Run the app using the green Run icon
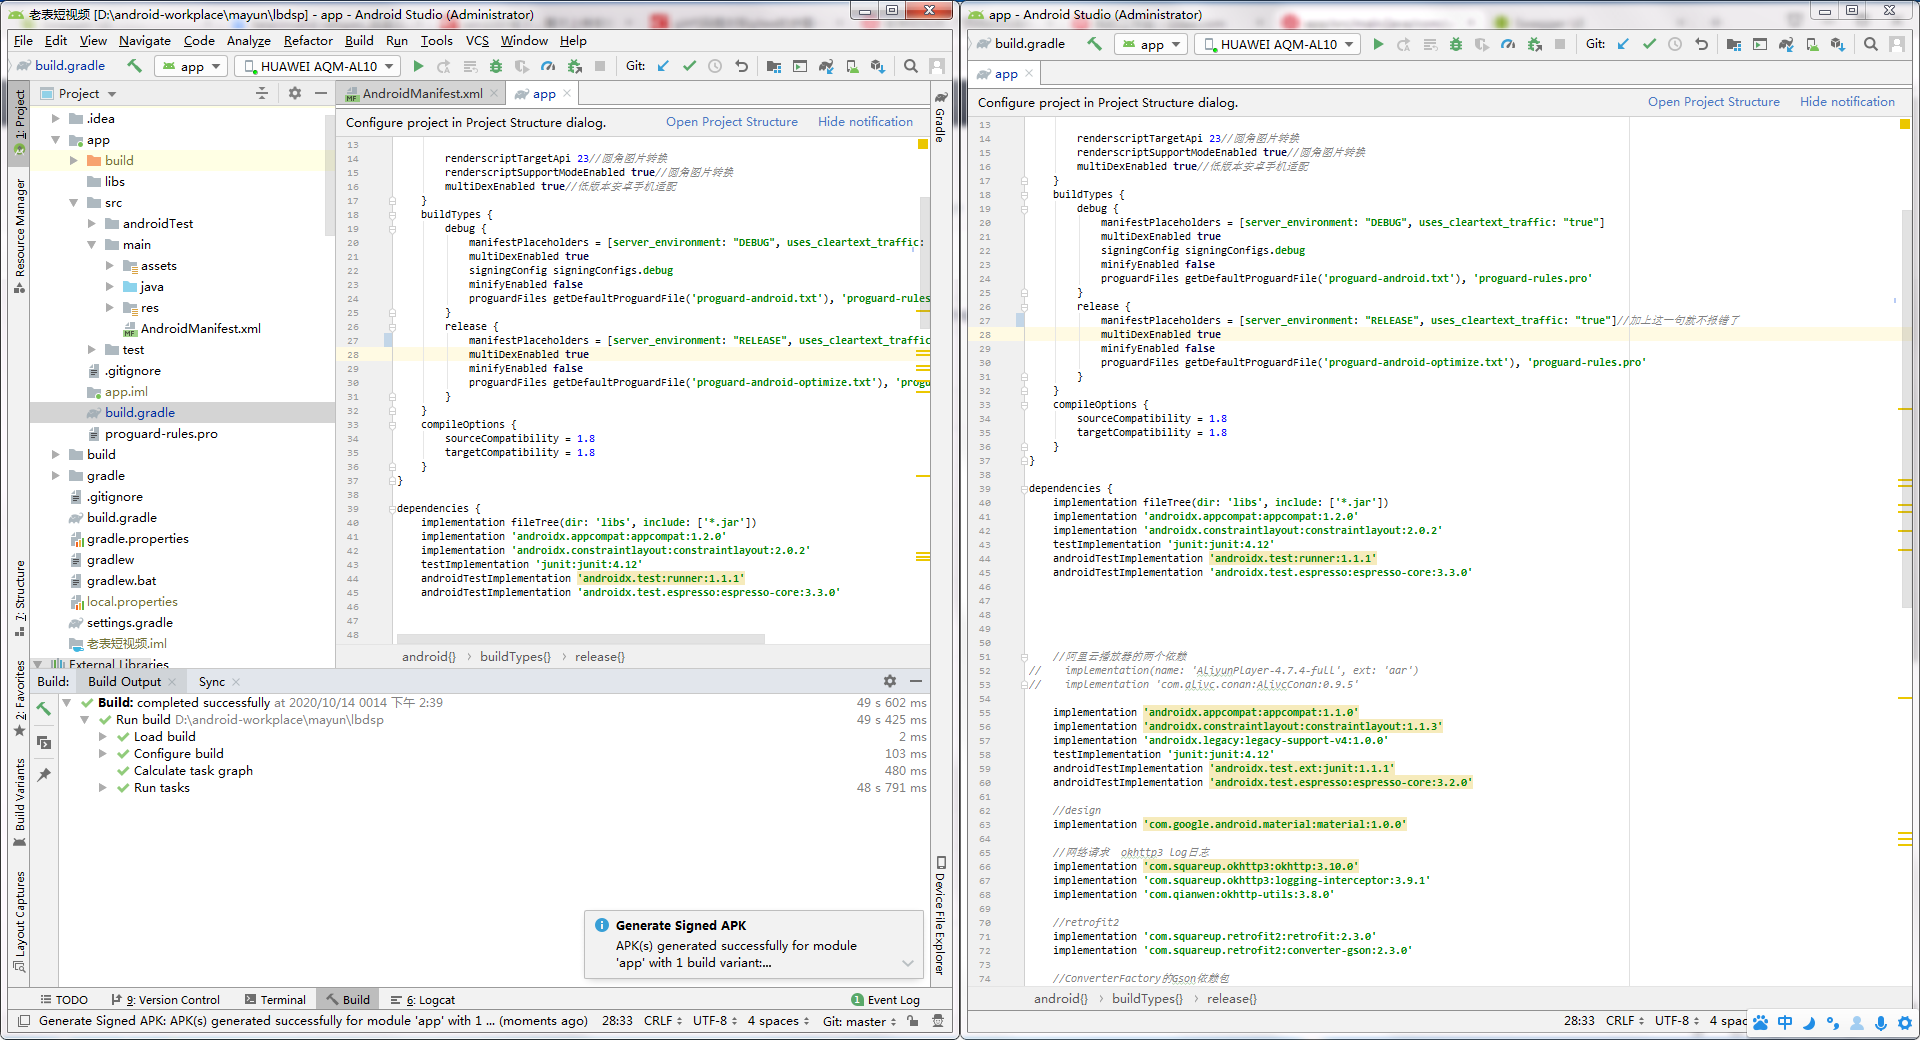Viewport: 1920px width, 1040px height. (418, 66)
